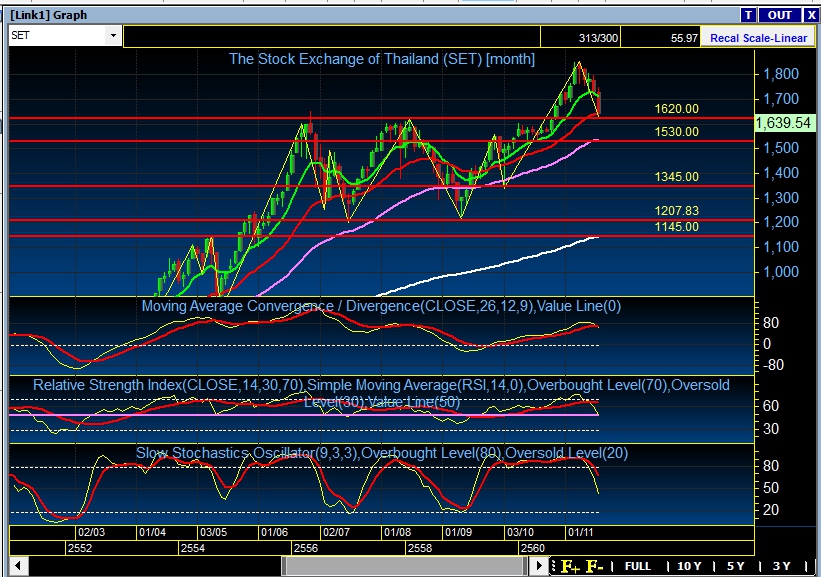Click the 313/300 counter field
821x577 pixels.
point(580,38)
